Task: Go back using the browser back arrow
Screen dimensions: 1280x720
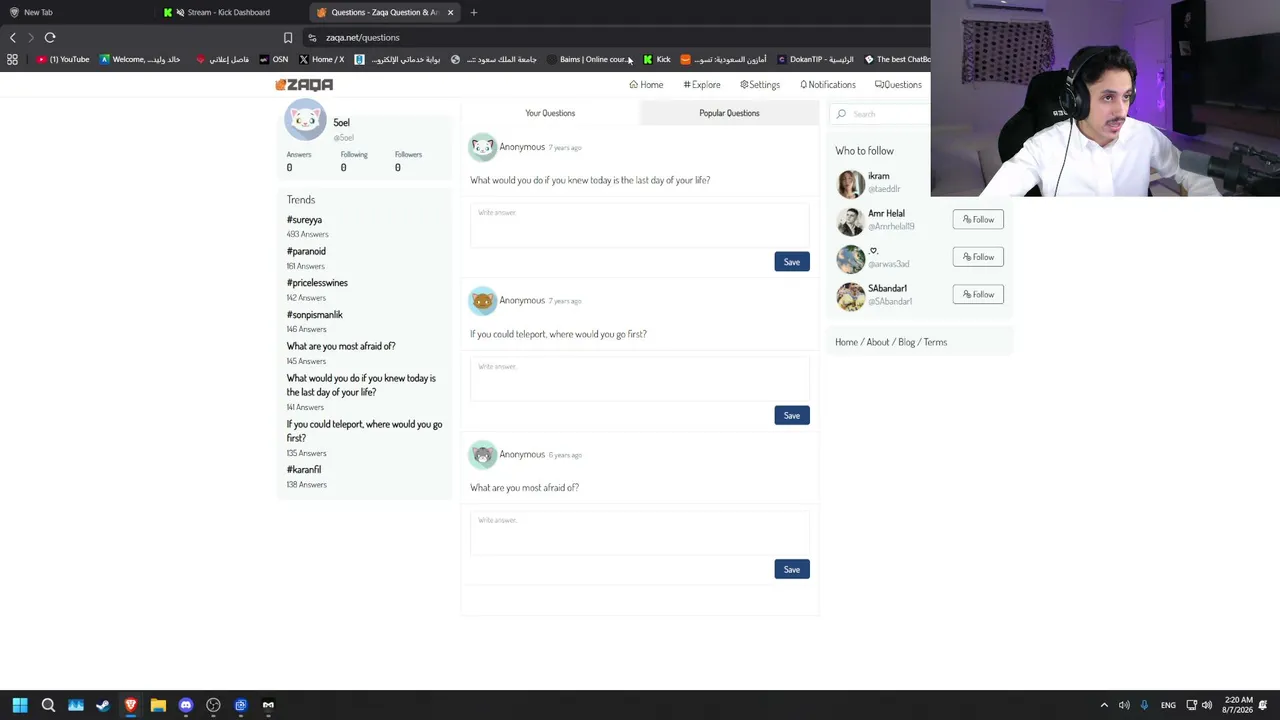Action: click(x=13, y=37)
